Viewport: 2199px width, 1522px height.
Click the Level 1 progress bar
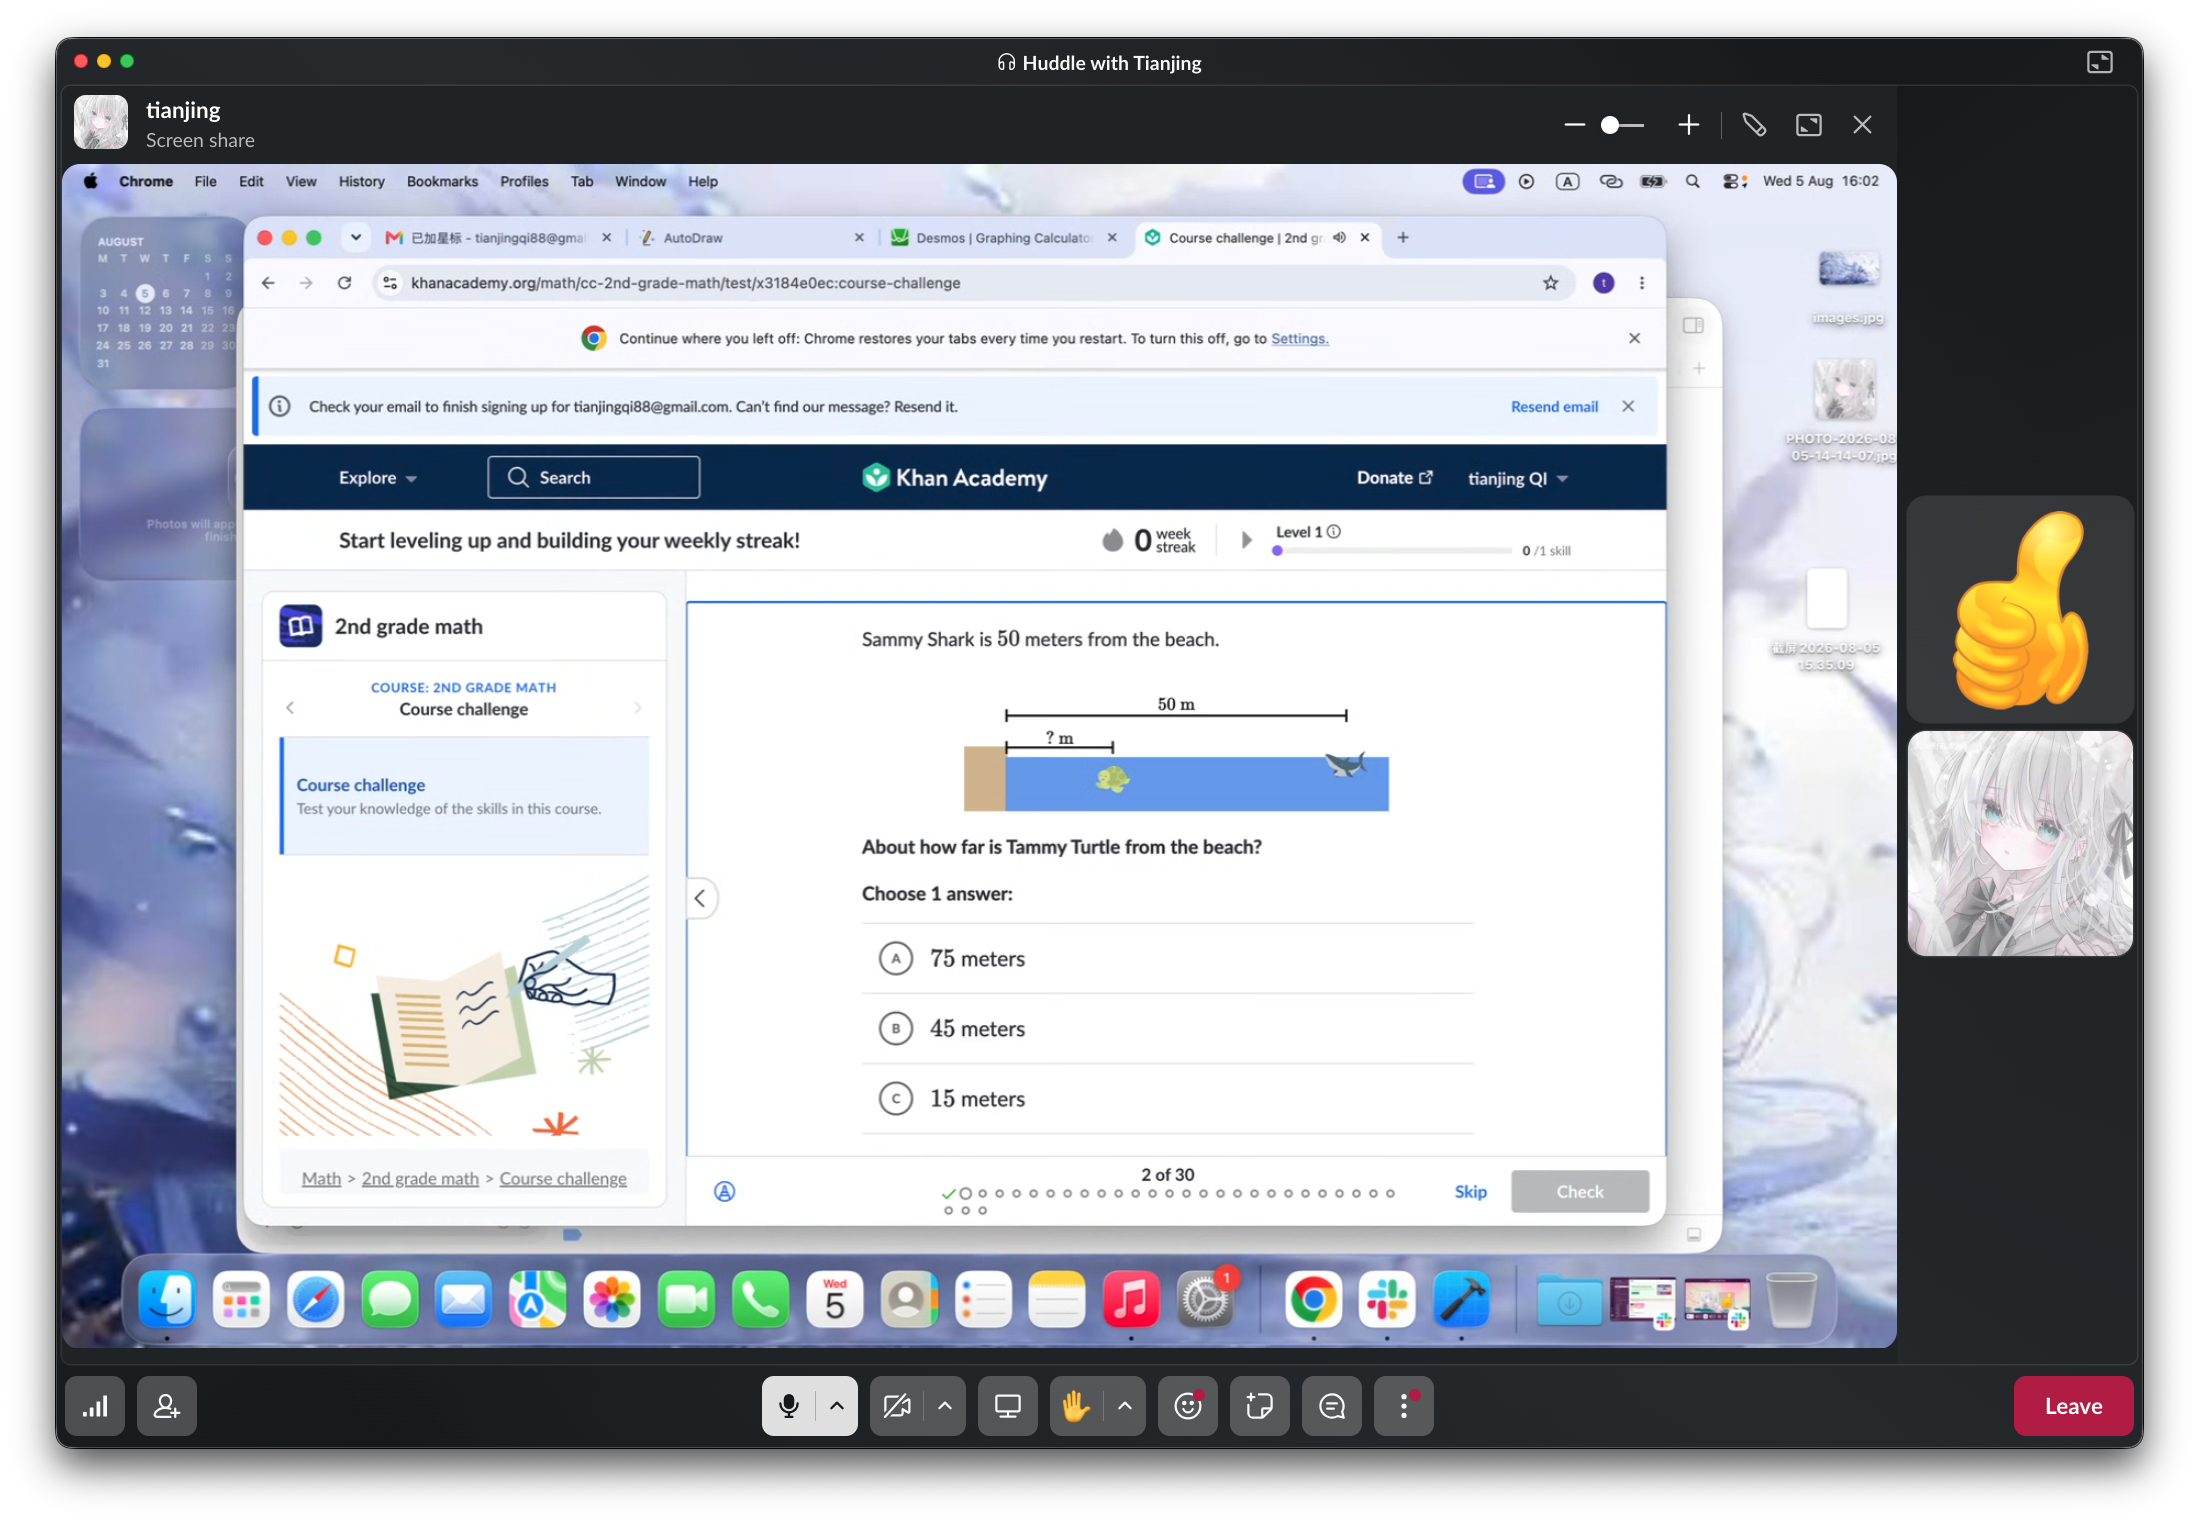pyautogui.click(x=1392, y=551)
